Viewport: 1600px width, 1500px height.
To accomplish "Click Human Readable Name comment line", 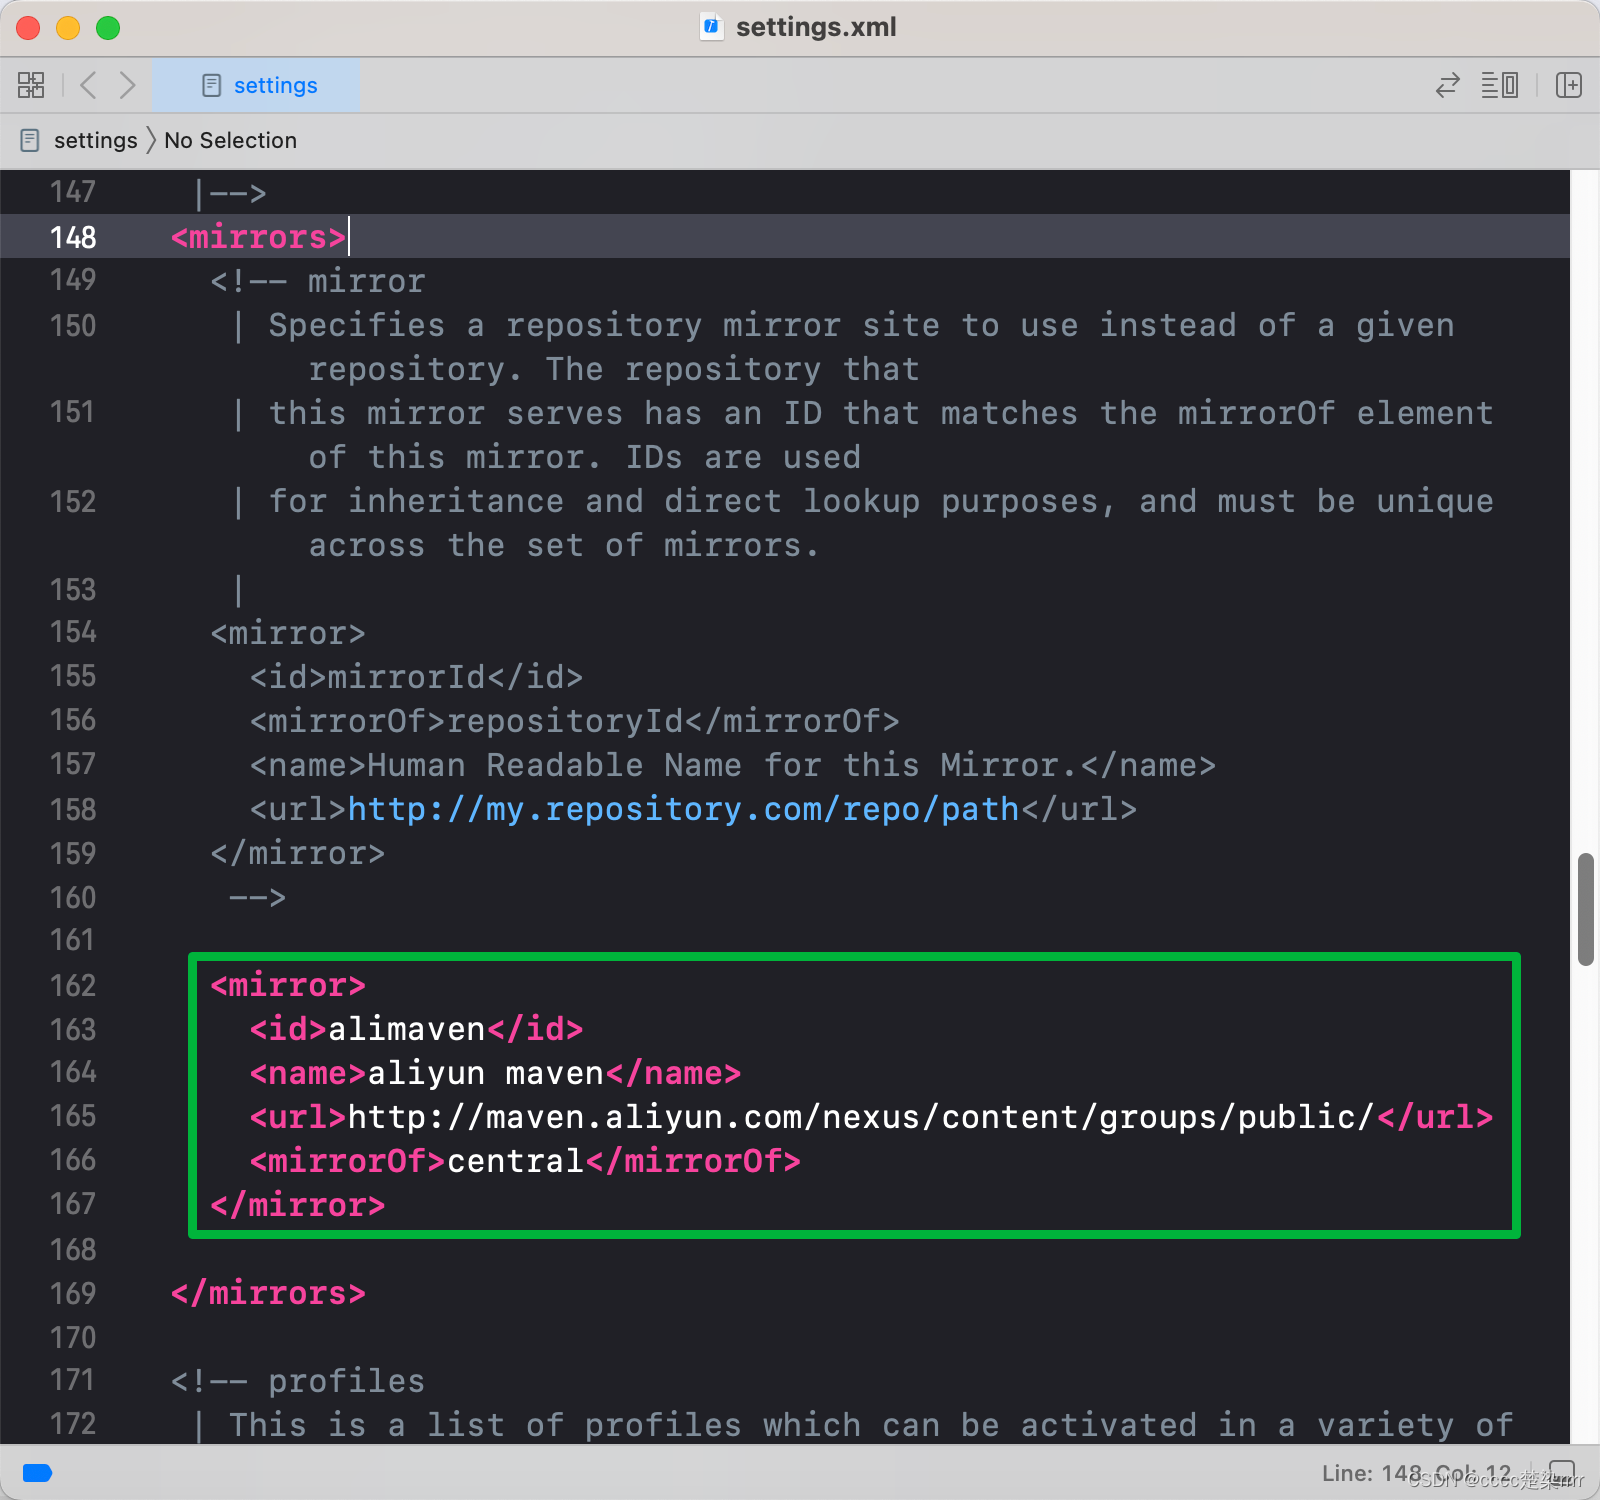I will [x=733, y=765].
